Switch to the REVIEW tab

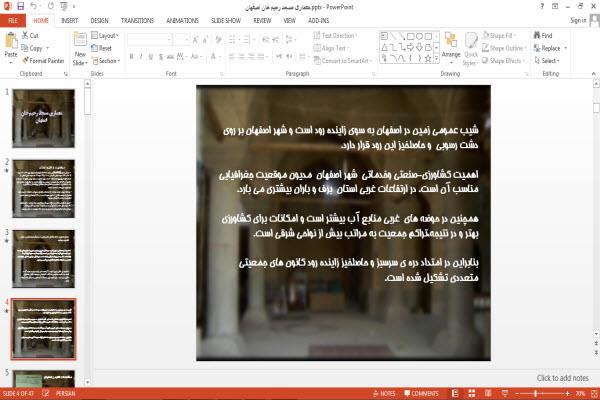coord(262,20)
